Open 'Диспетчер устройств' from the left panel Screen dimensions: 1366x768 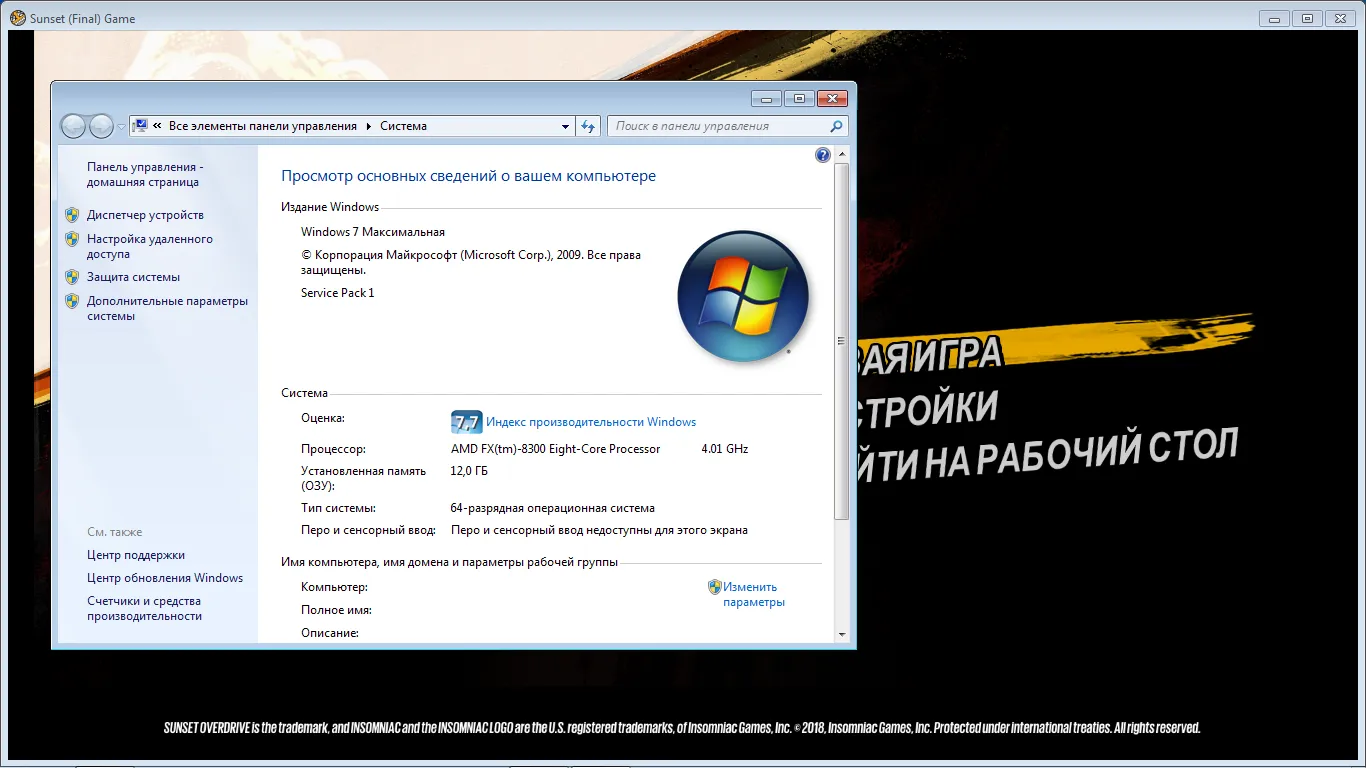click(145, 215)
